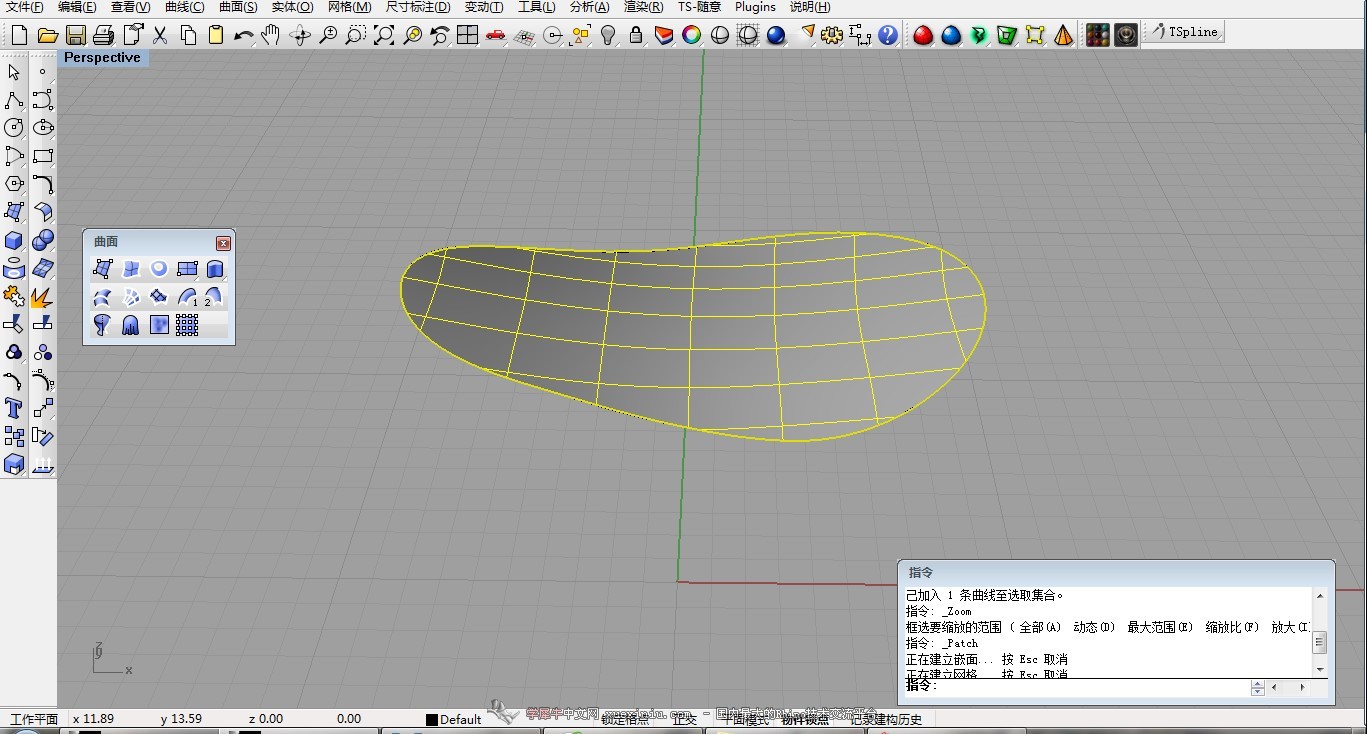Click the Revolve icon in 曲面 panel
The width and height of the screenshot is (1367, 734).
[x=102, y=325]
